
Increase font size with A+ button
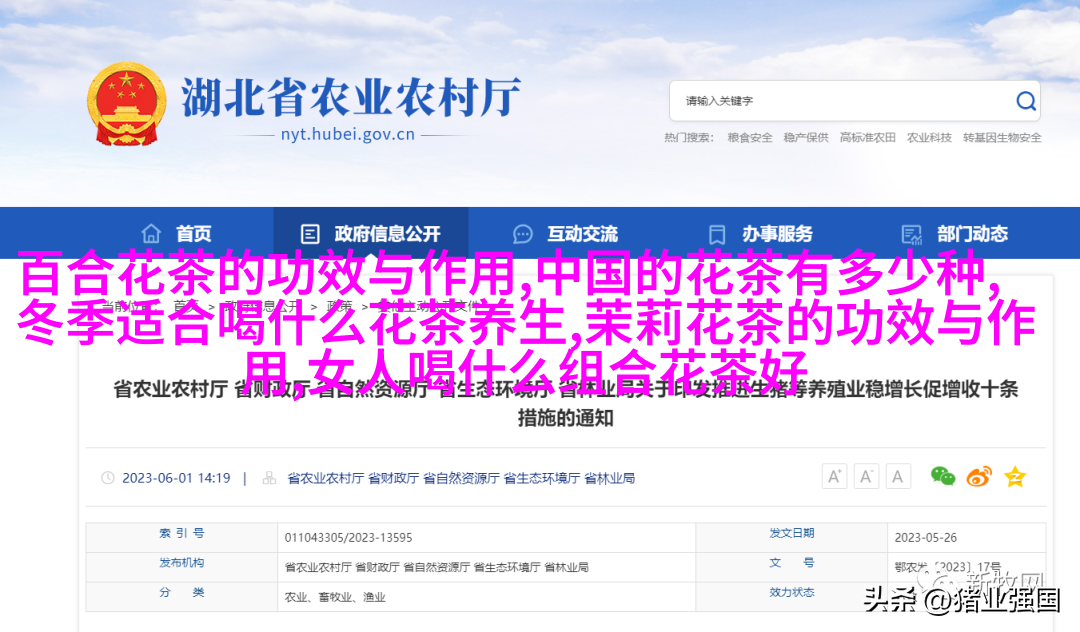tap(834, 477)
